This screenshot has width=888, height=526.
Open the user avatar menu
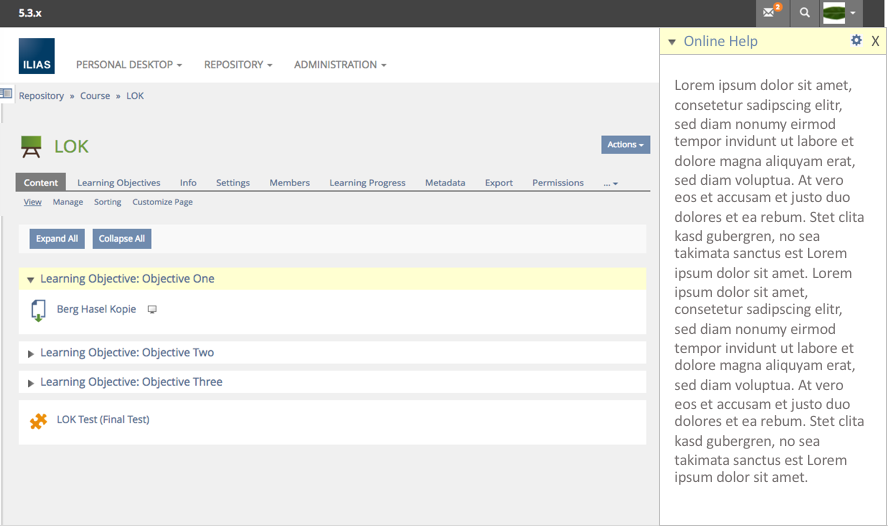tap(840, 13)
